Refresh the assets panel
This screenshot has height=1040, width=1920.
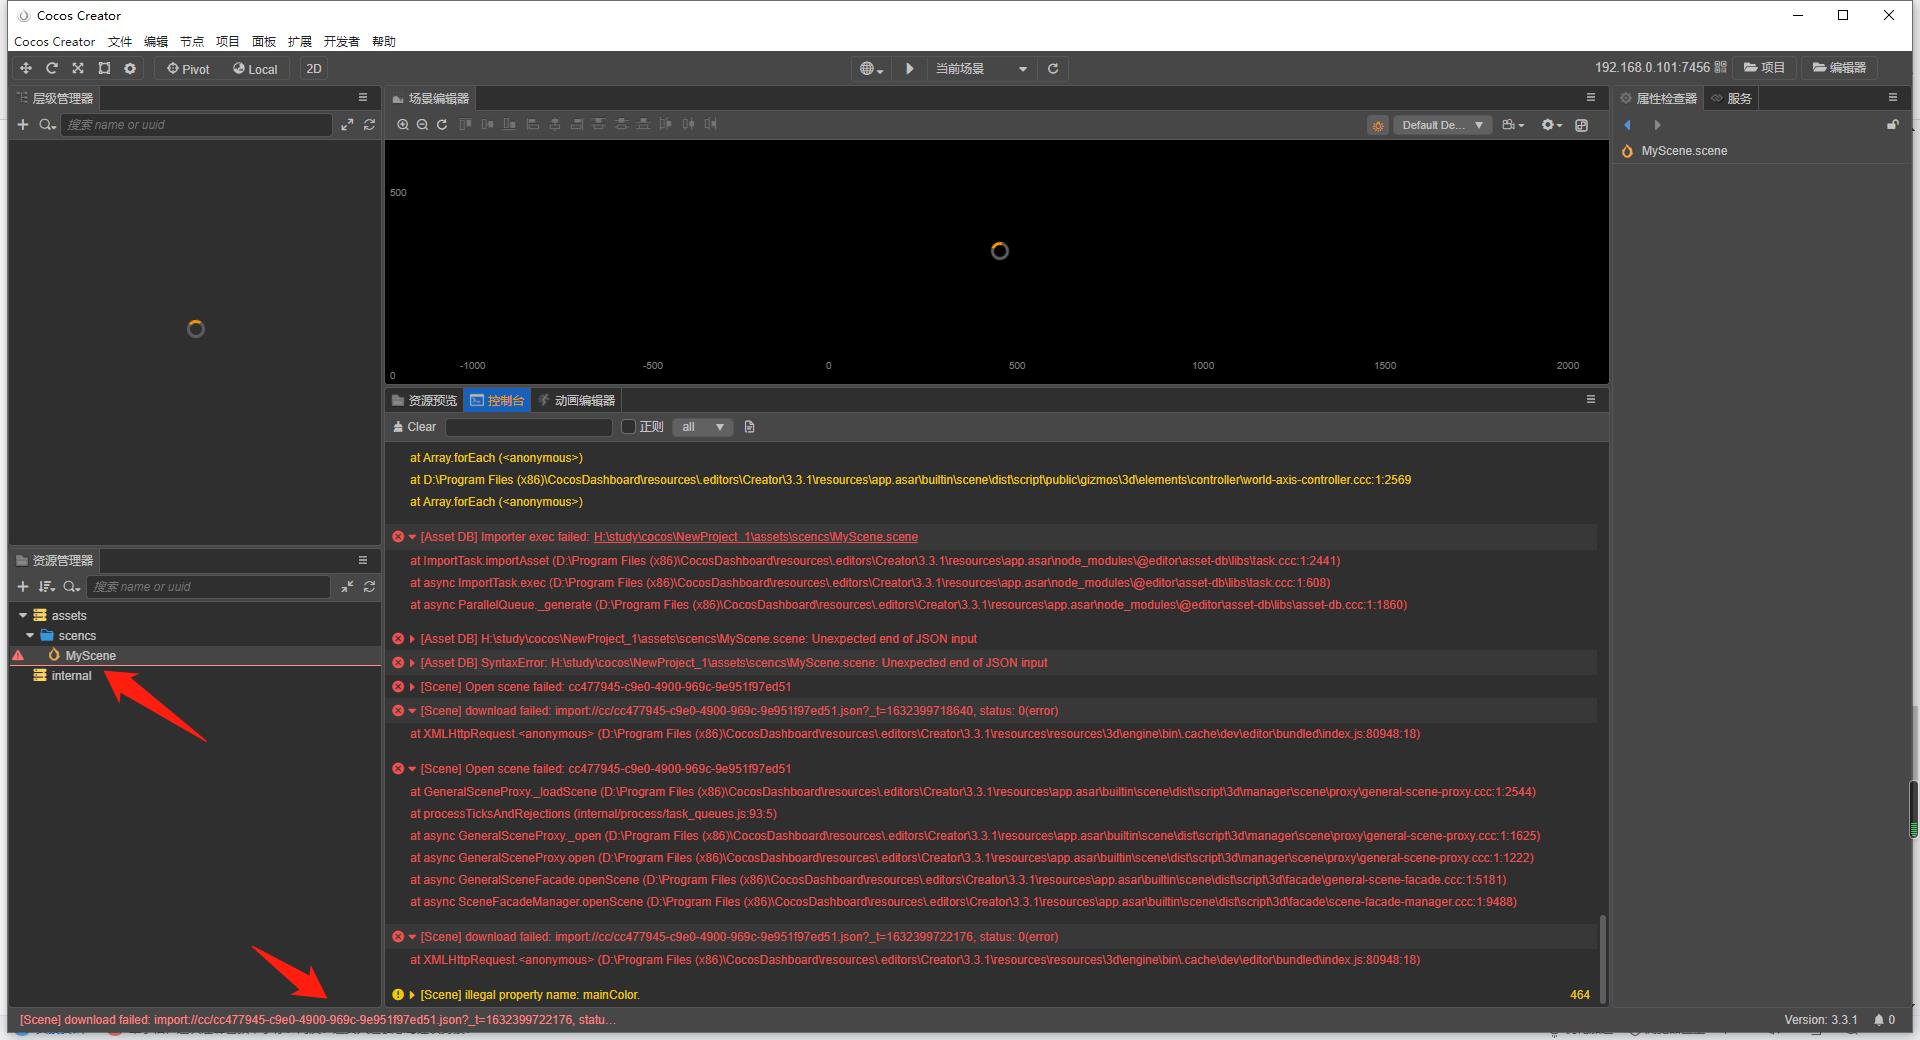point(369,587)
